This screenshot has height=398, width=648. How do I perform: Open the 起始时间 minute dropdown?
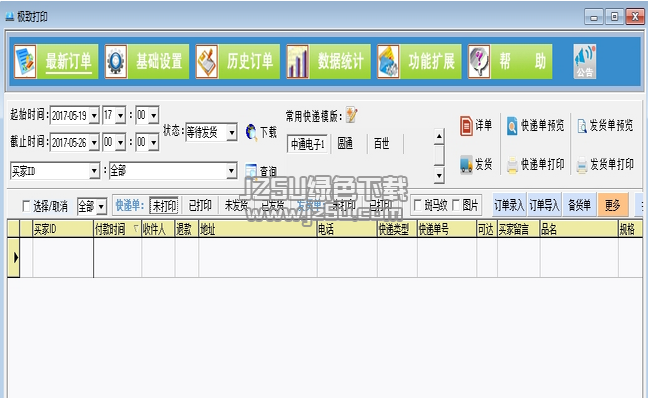(x=154, y=115)
